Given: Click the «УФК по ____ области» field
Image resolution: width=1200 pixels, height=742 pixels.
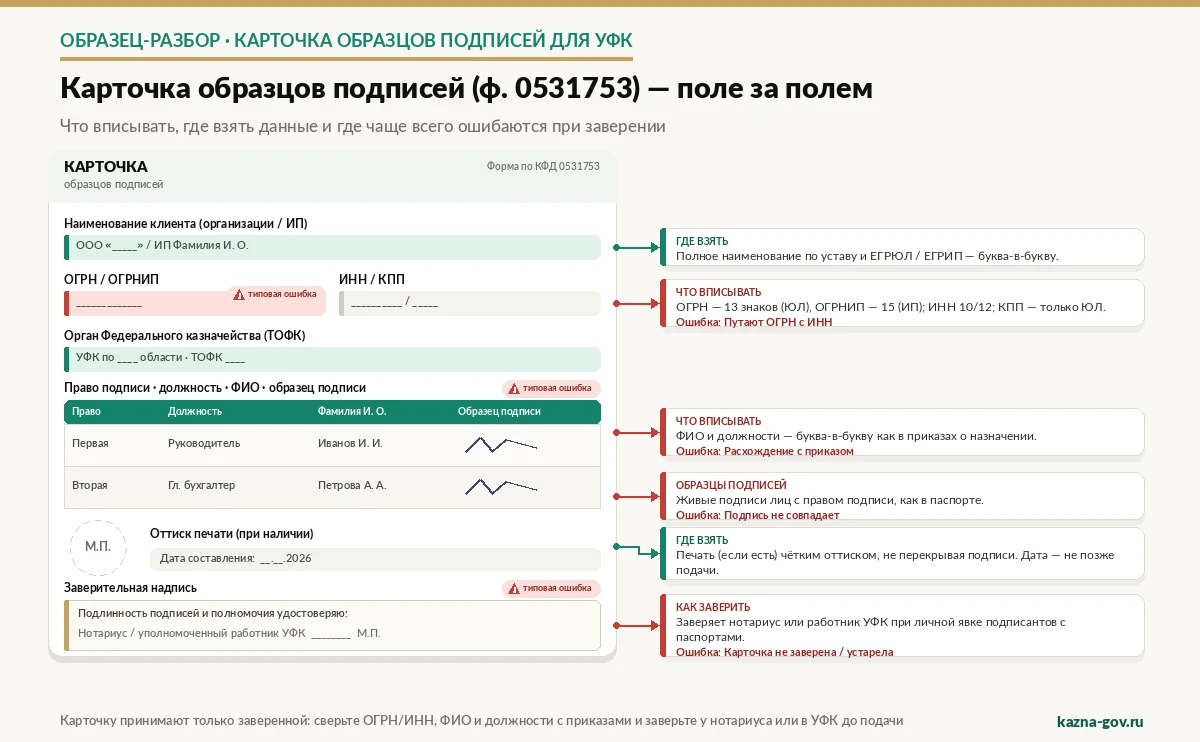Looking at the screenshot, I should [x=332, y=359].
